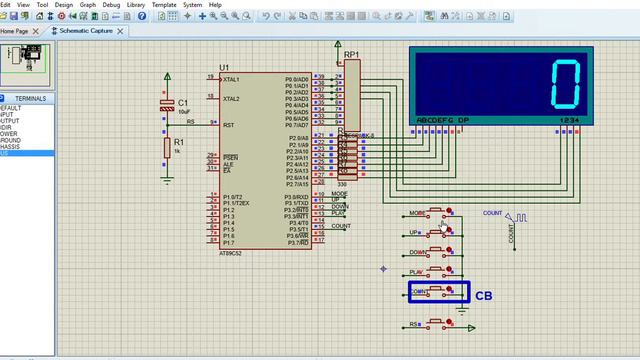Center view with the blue cross icon
Image resolution: width=640 pixels, height=360 pixels.
tap(202, 16)
